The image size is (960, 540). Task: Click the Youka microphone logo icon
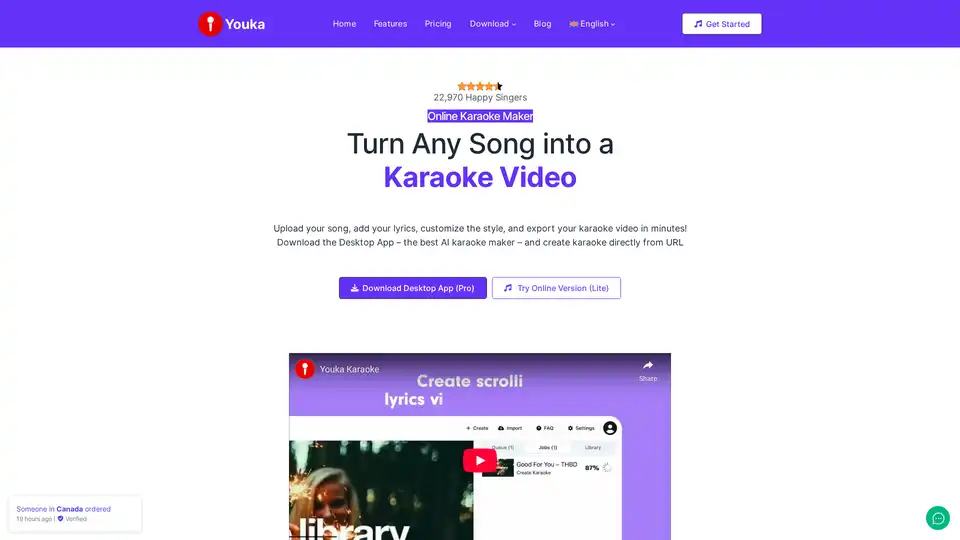pyautogui.click(x=210, y=24)
